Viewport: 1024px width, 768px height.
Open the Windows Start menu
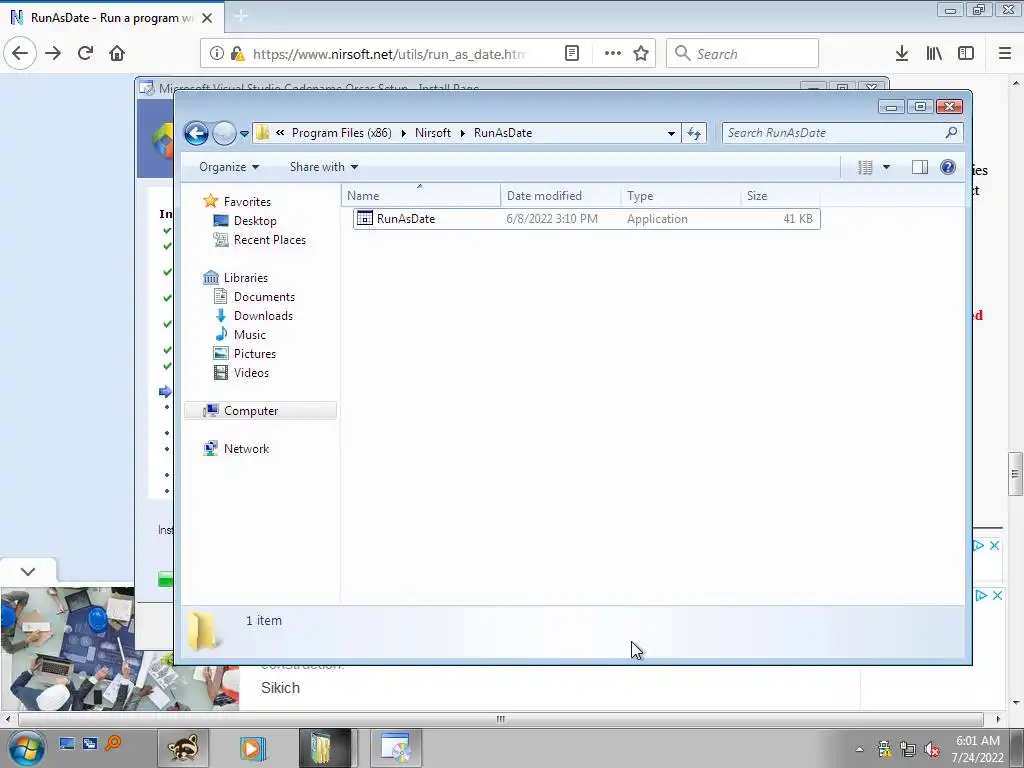pos(27,748)
